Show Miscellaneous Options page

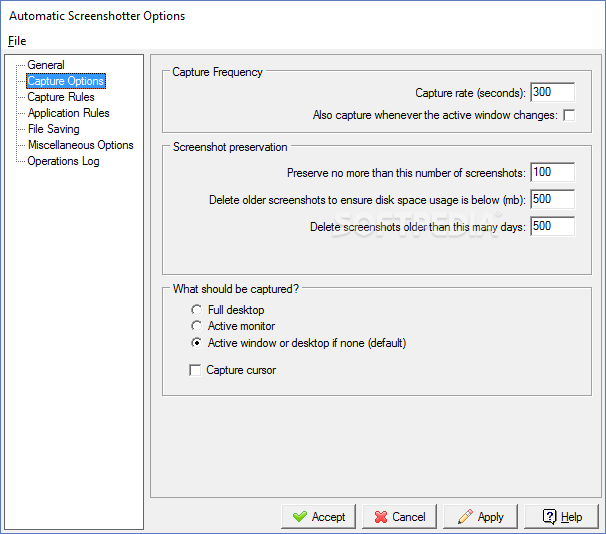(80, 145)
